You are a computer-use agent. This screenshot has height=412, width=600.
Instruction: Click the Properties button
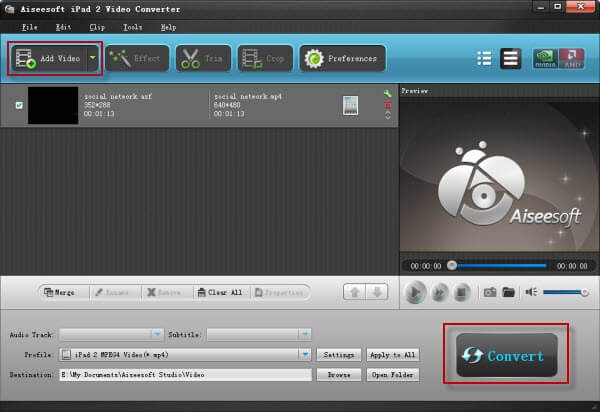pos(280,293)
